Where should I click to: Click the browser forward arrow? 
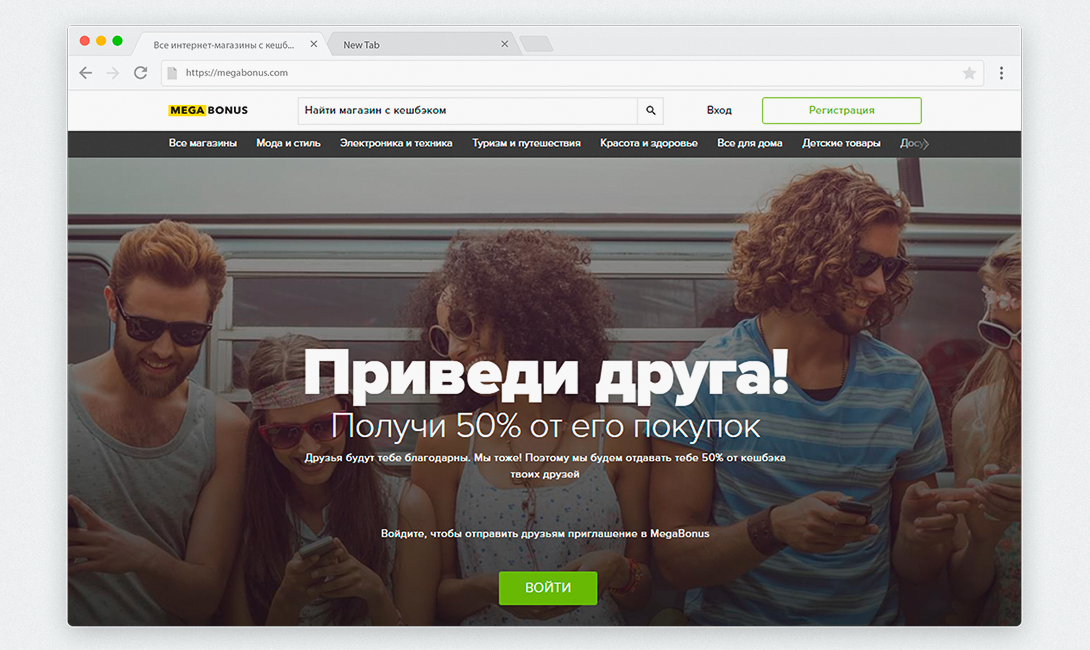tap(113, 73)
